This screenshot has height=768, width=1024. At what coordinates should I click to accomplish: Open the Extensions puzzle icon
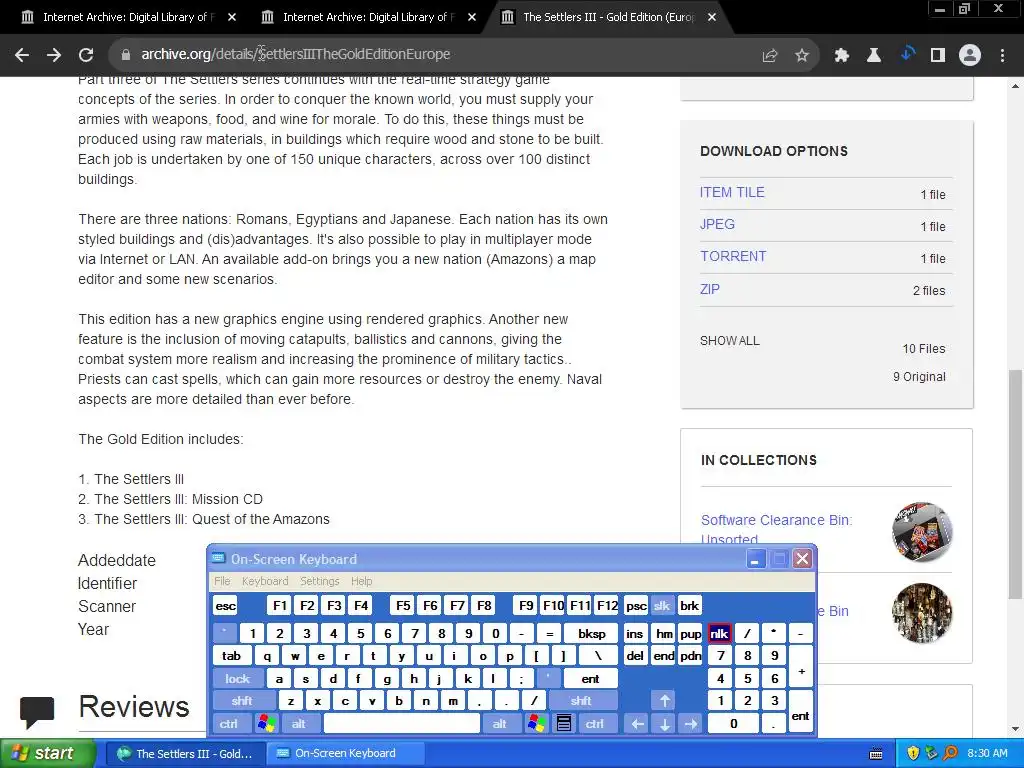tap(842, 56)
